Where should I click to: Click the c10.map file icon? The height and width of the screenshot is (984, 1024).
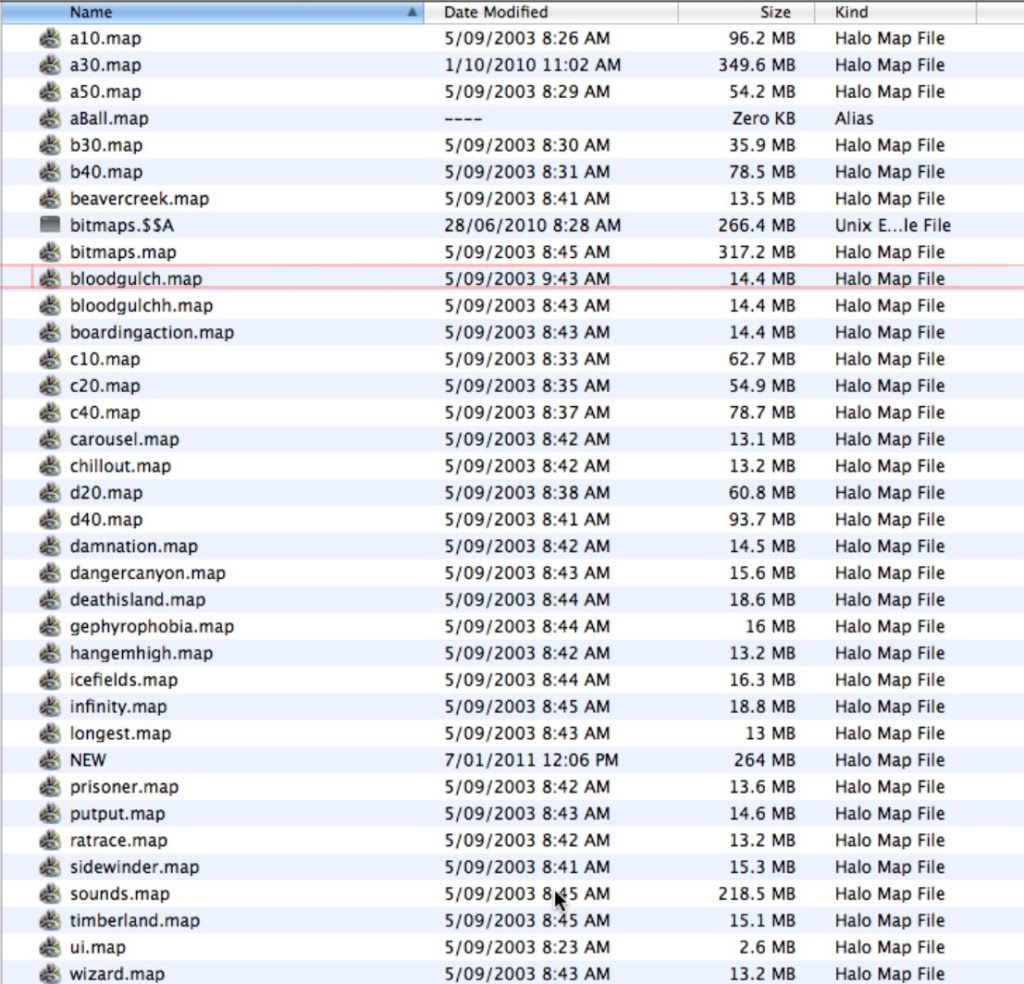[x=50, y=360]
